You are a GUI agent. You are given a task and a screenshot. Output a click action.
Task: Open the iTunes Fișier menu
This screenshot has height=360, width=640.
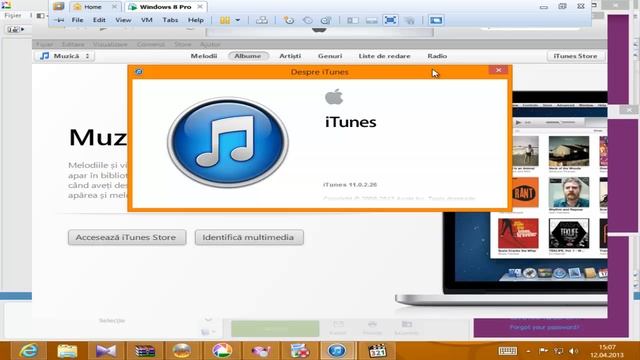[44, 44]
